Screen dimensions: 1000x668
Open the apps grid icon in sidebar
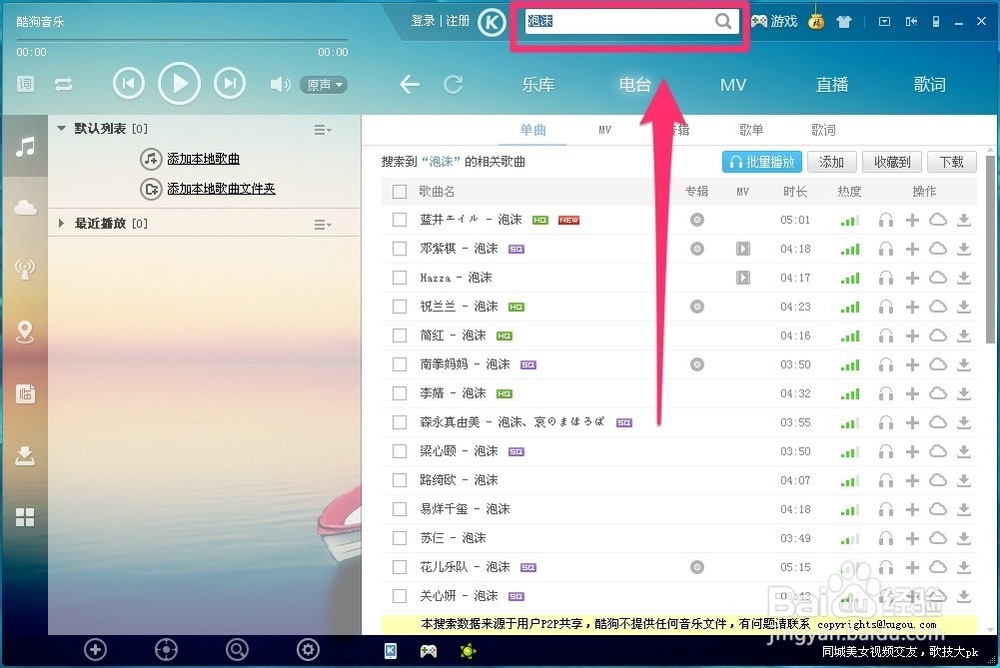click(24, 518)
